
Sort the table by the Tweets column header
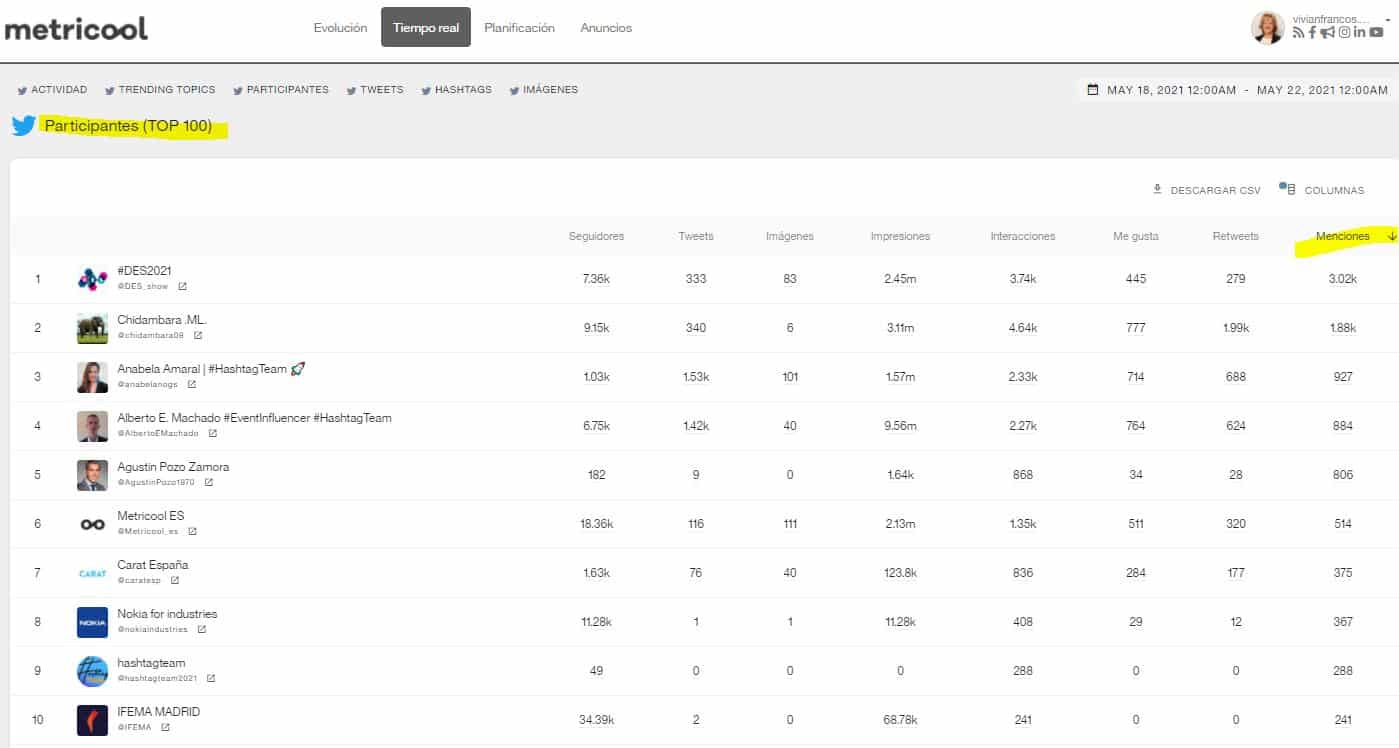tap(696, 236)
